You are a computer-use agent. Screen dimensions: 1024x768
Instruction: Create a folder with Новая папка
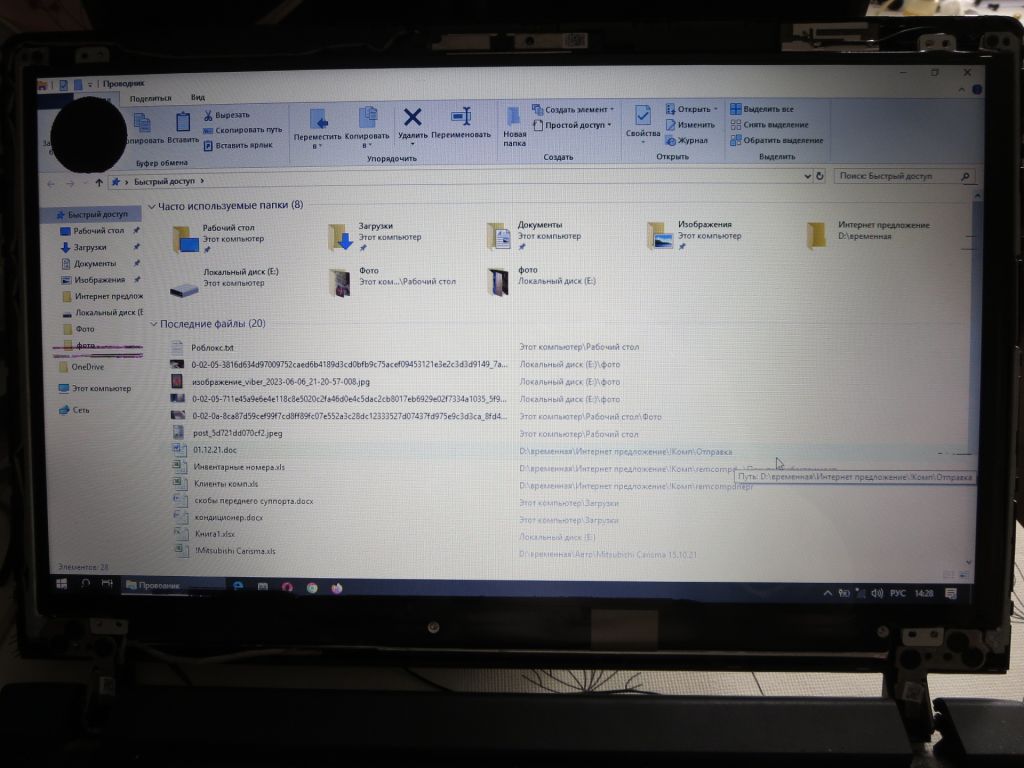pyautogui.click(x=515, y=127)
